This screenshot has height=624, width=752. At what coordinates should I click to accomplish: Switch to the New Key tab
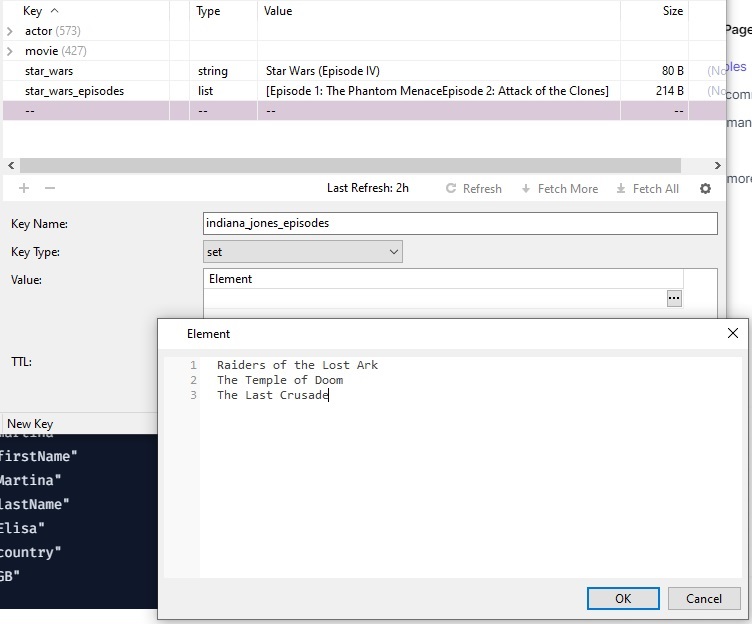coord(30,424)
